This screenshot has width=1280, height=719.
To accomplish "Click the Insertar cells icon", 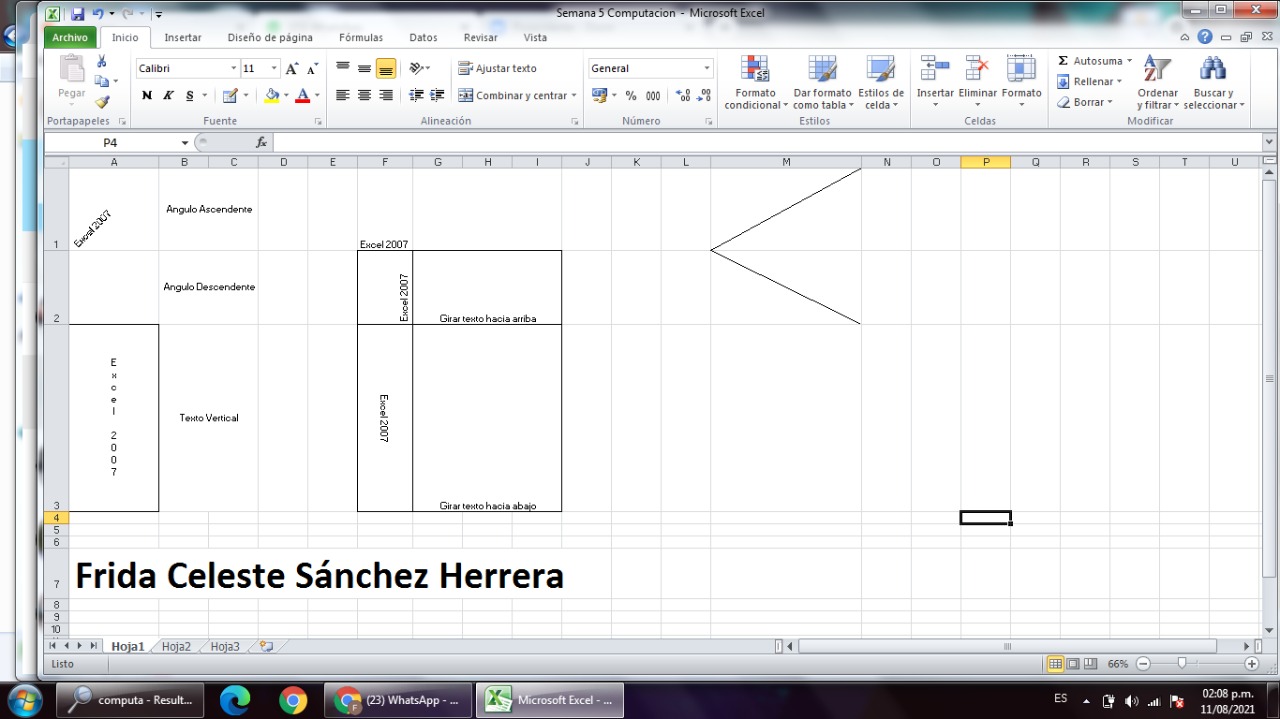I will (935, 68).
